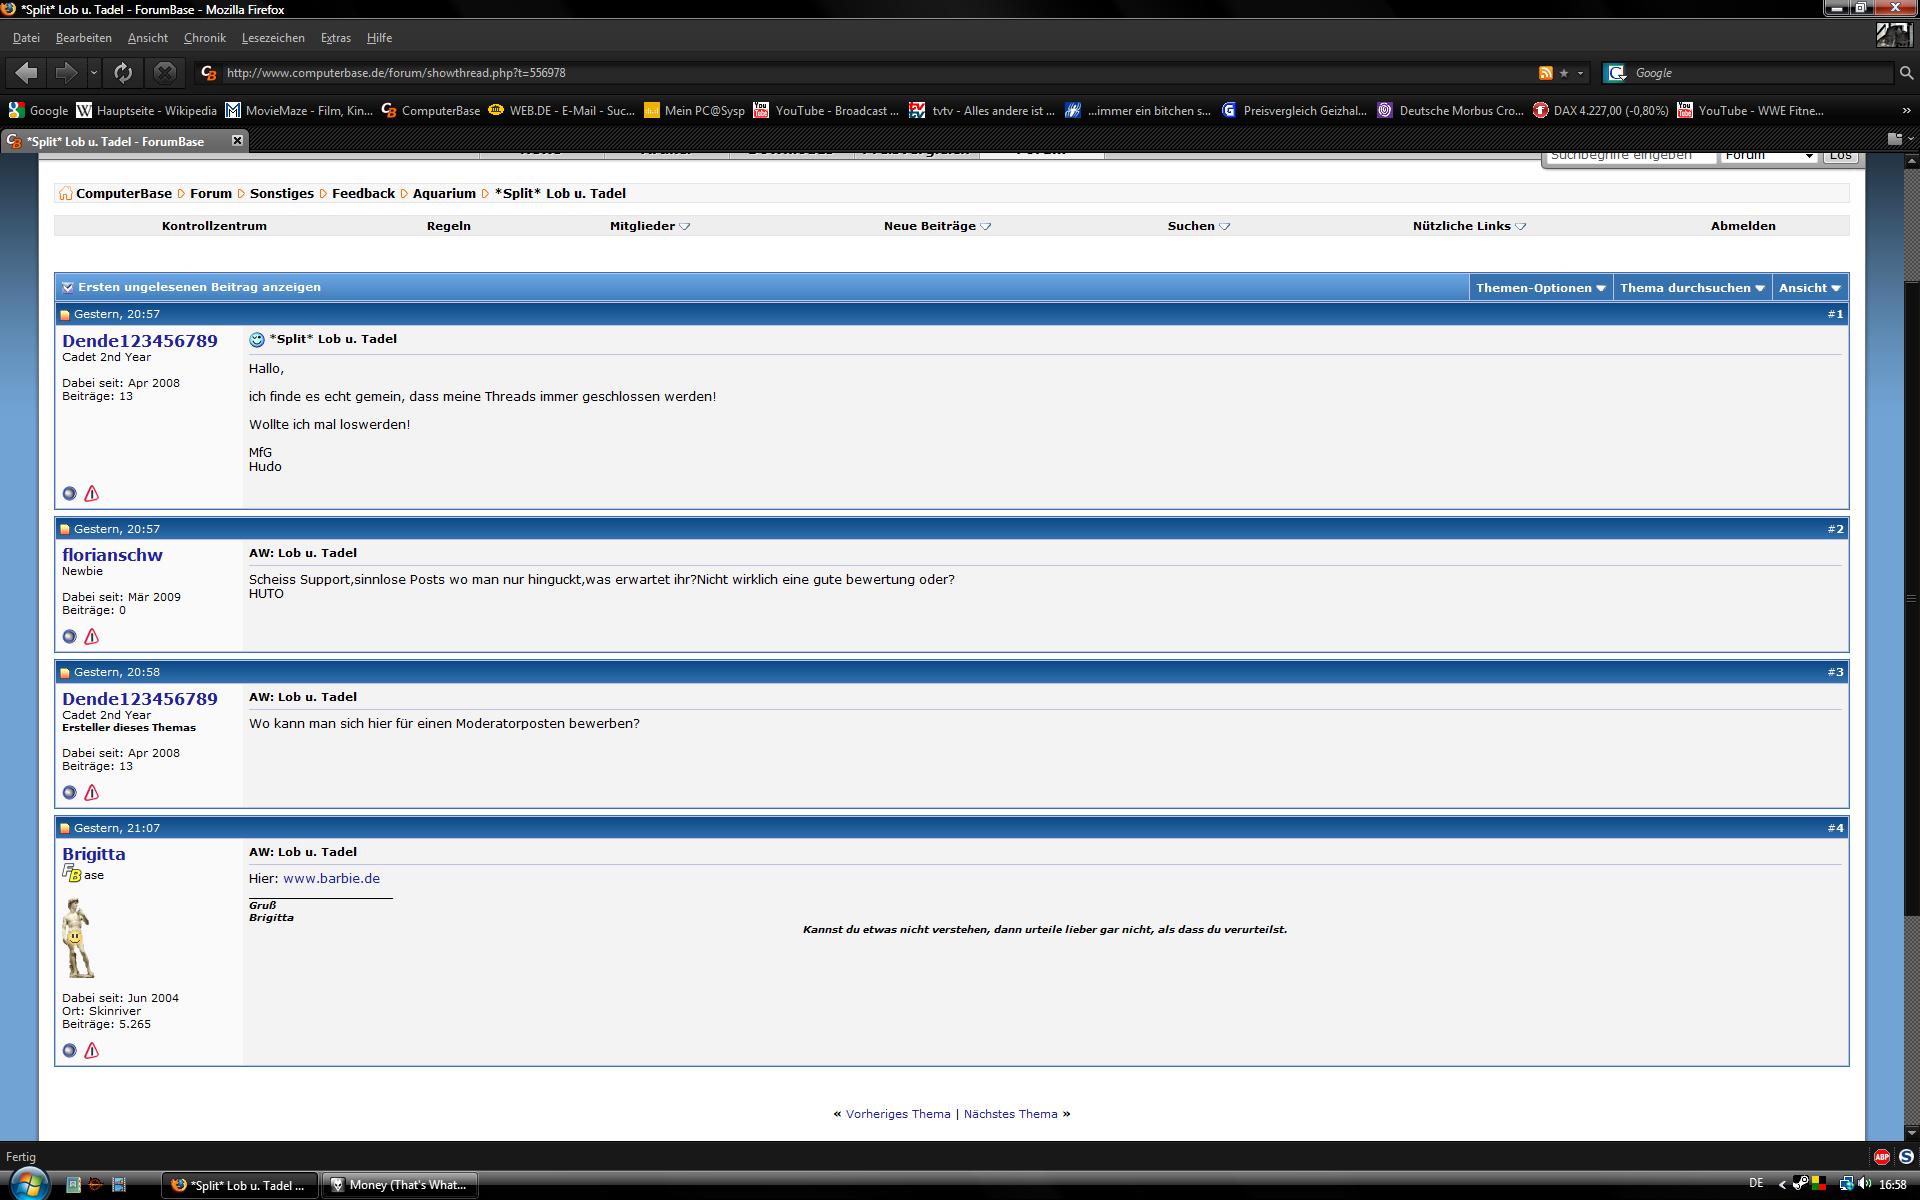Open the Chronik menu in menu bar

204,38
